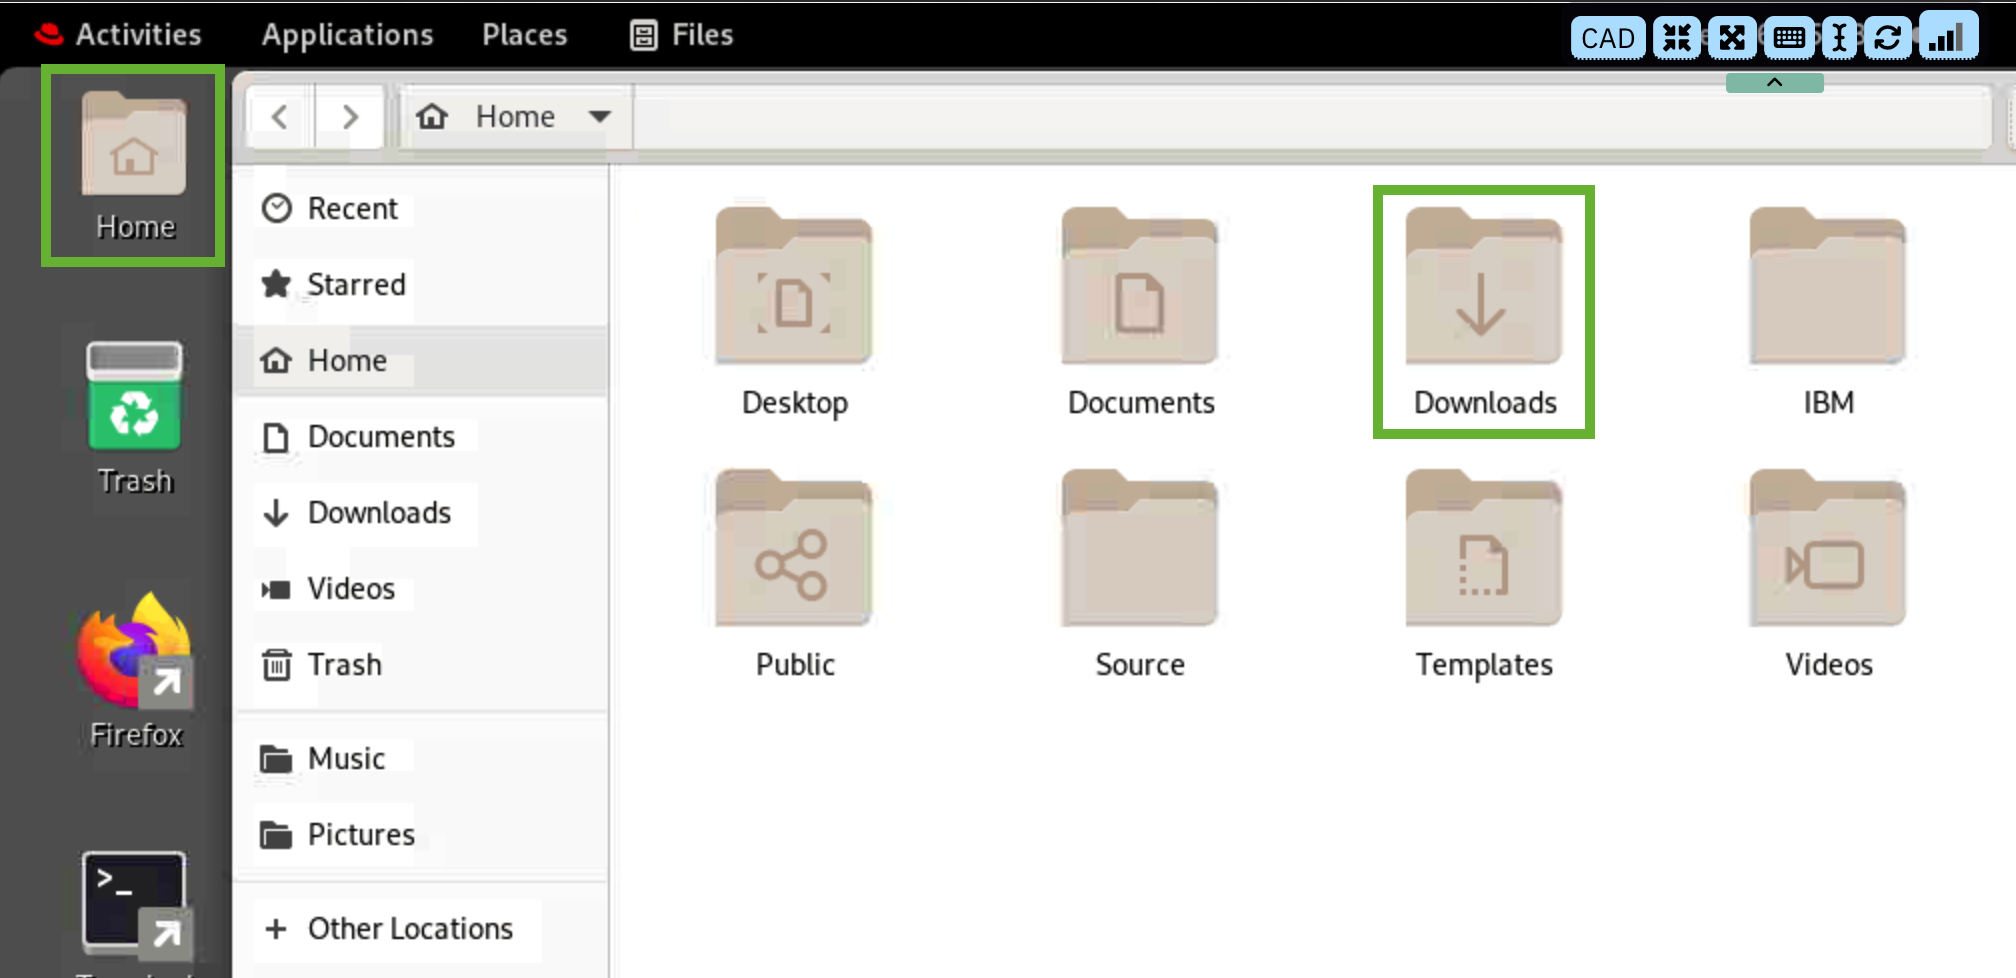
Task: Open the Applications menu
Action: pyautogui.click(x=347, y=35)
